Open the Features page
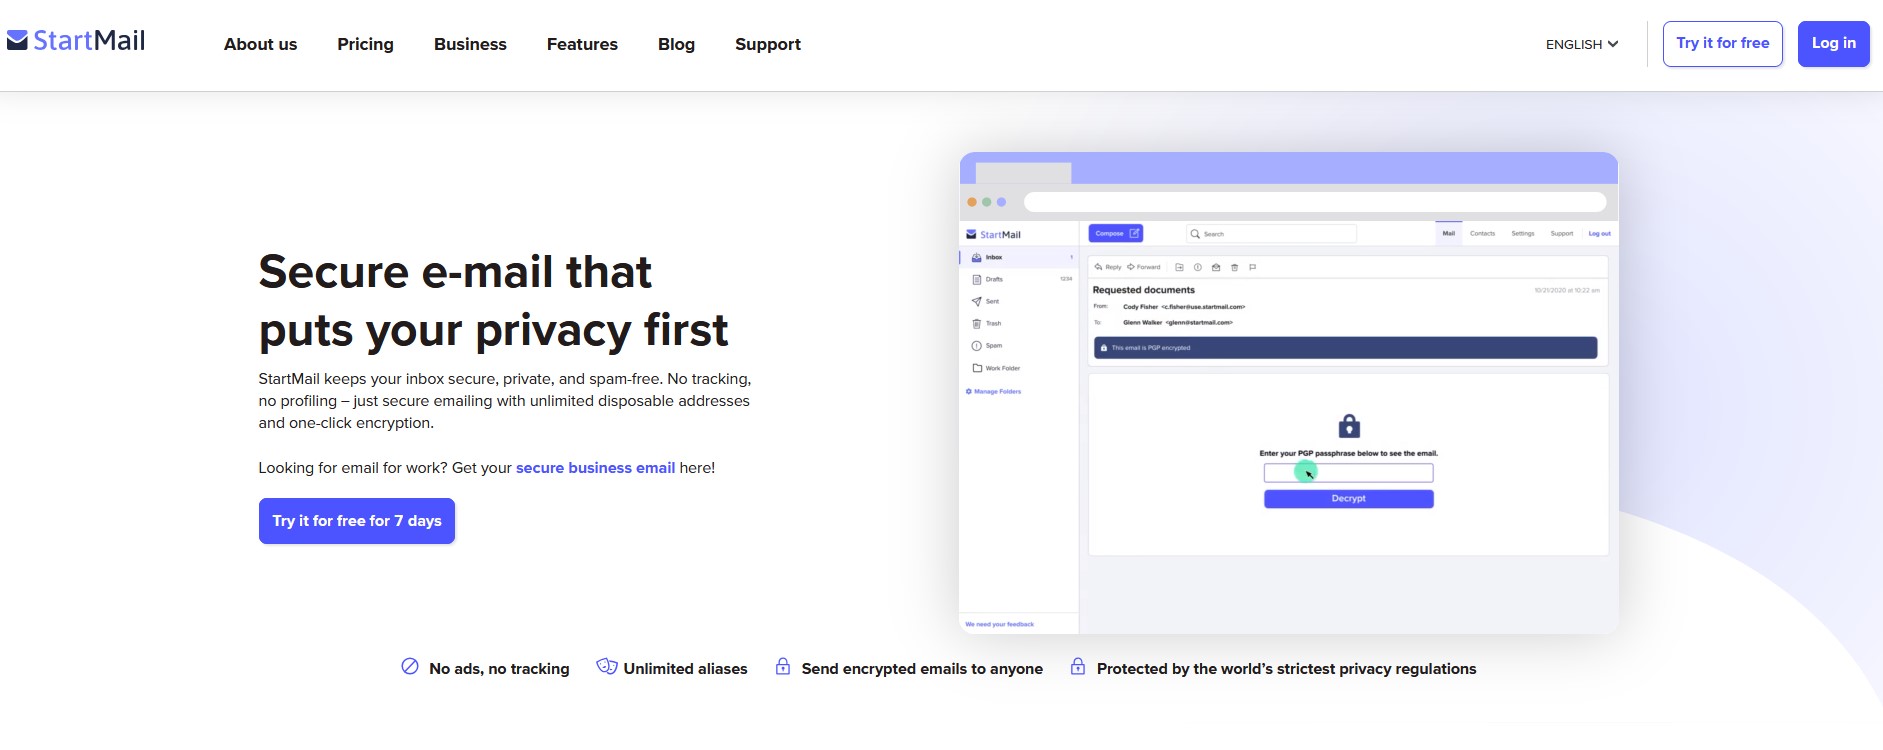The image size is (1883, 750). tap(582, 44)
